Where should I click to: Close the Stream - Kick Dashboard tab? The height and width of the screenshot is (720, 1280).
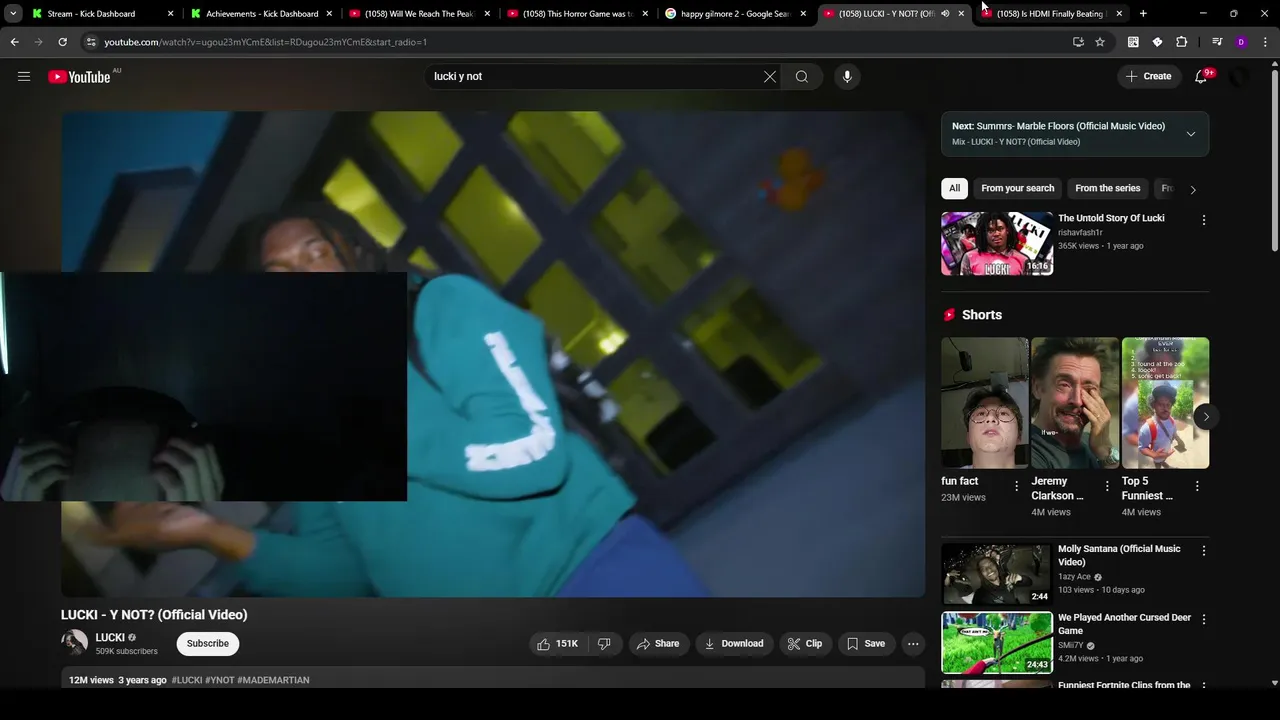[171, 14]
